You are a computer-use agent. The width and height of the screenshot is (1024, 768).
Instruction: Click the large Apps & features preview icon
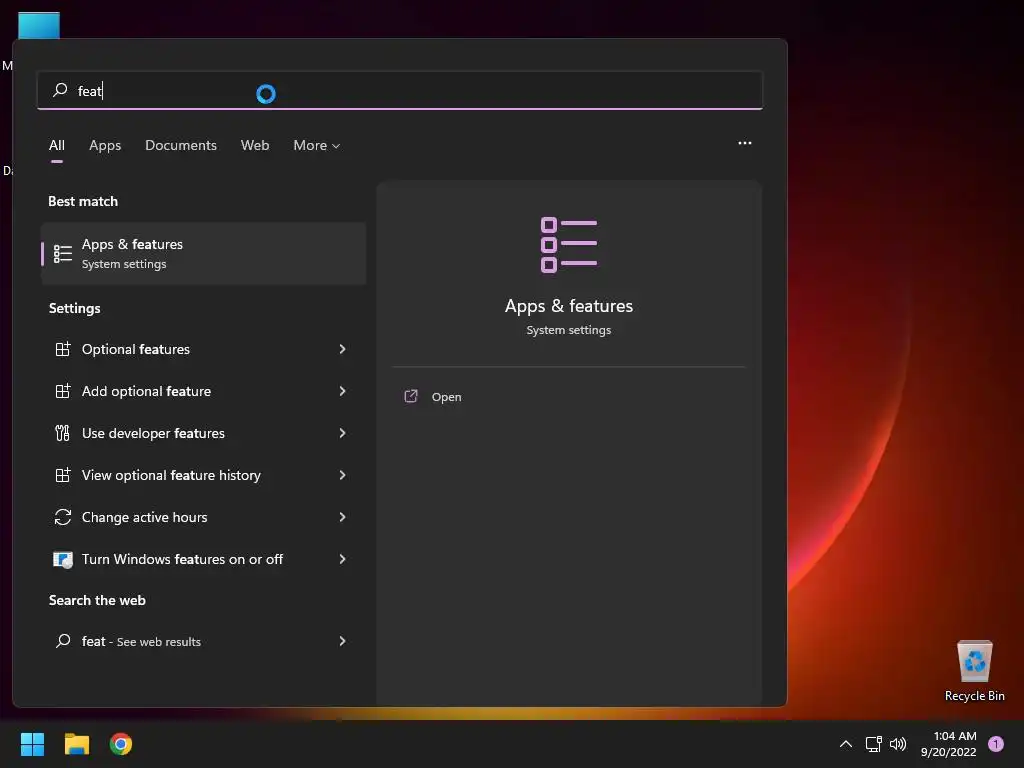click(569, 245)
